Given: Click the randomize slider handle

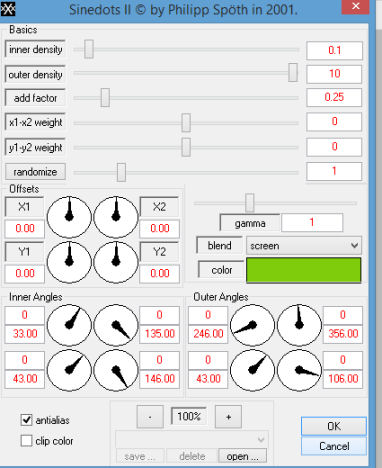Looking at the screenshot, I should tap(121, 172).
